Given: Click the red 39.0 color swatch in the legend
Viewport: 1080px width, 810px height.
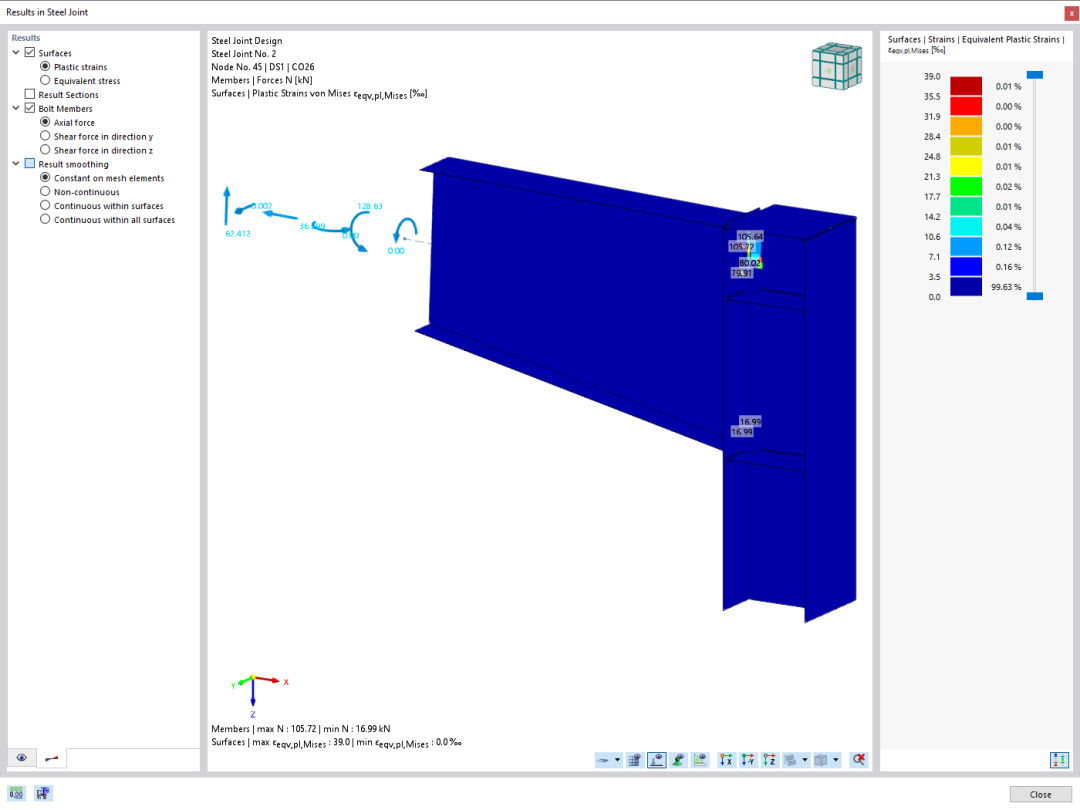Looking at the screenshot, I should point(966,86).
